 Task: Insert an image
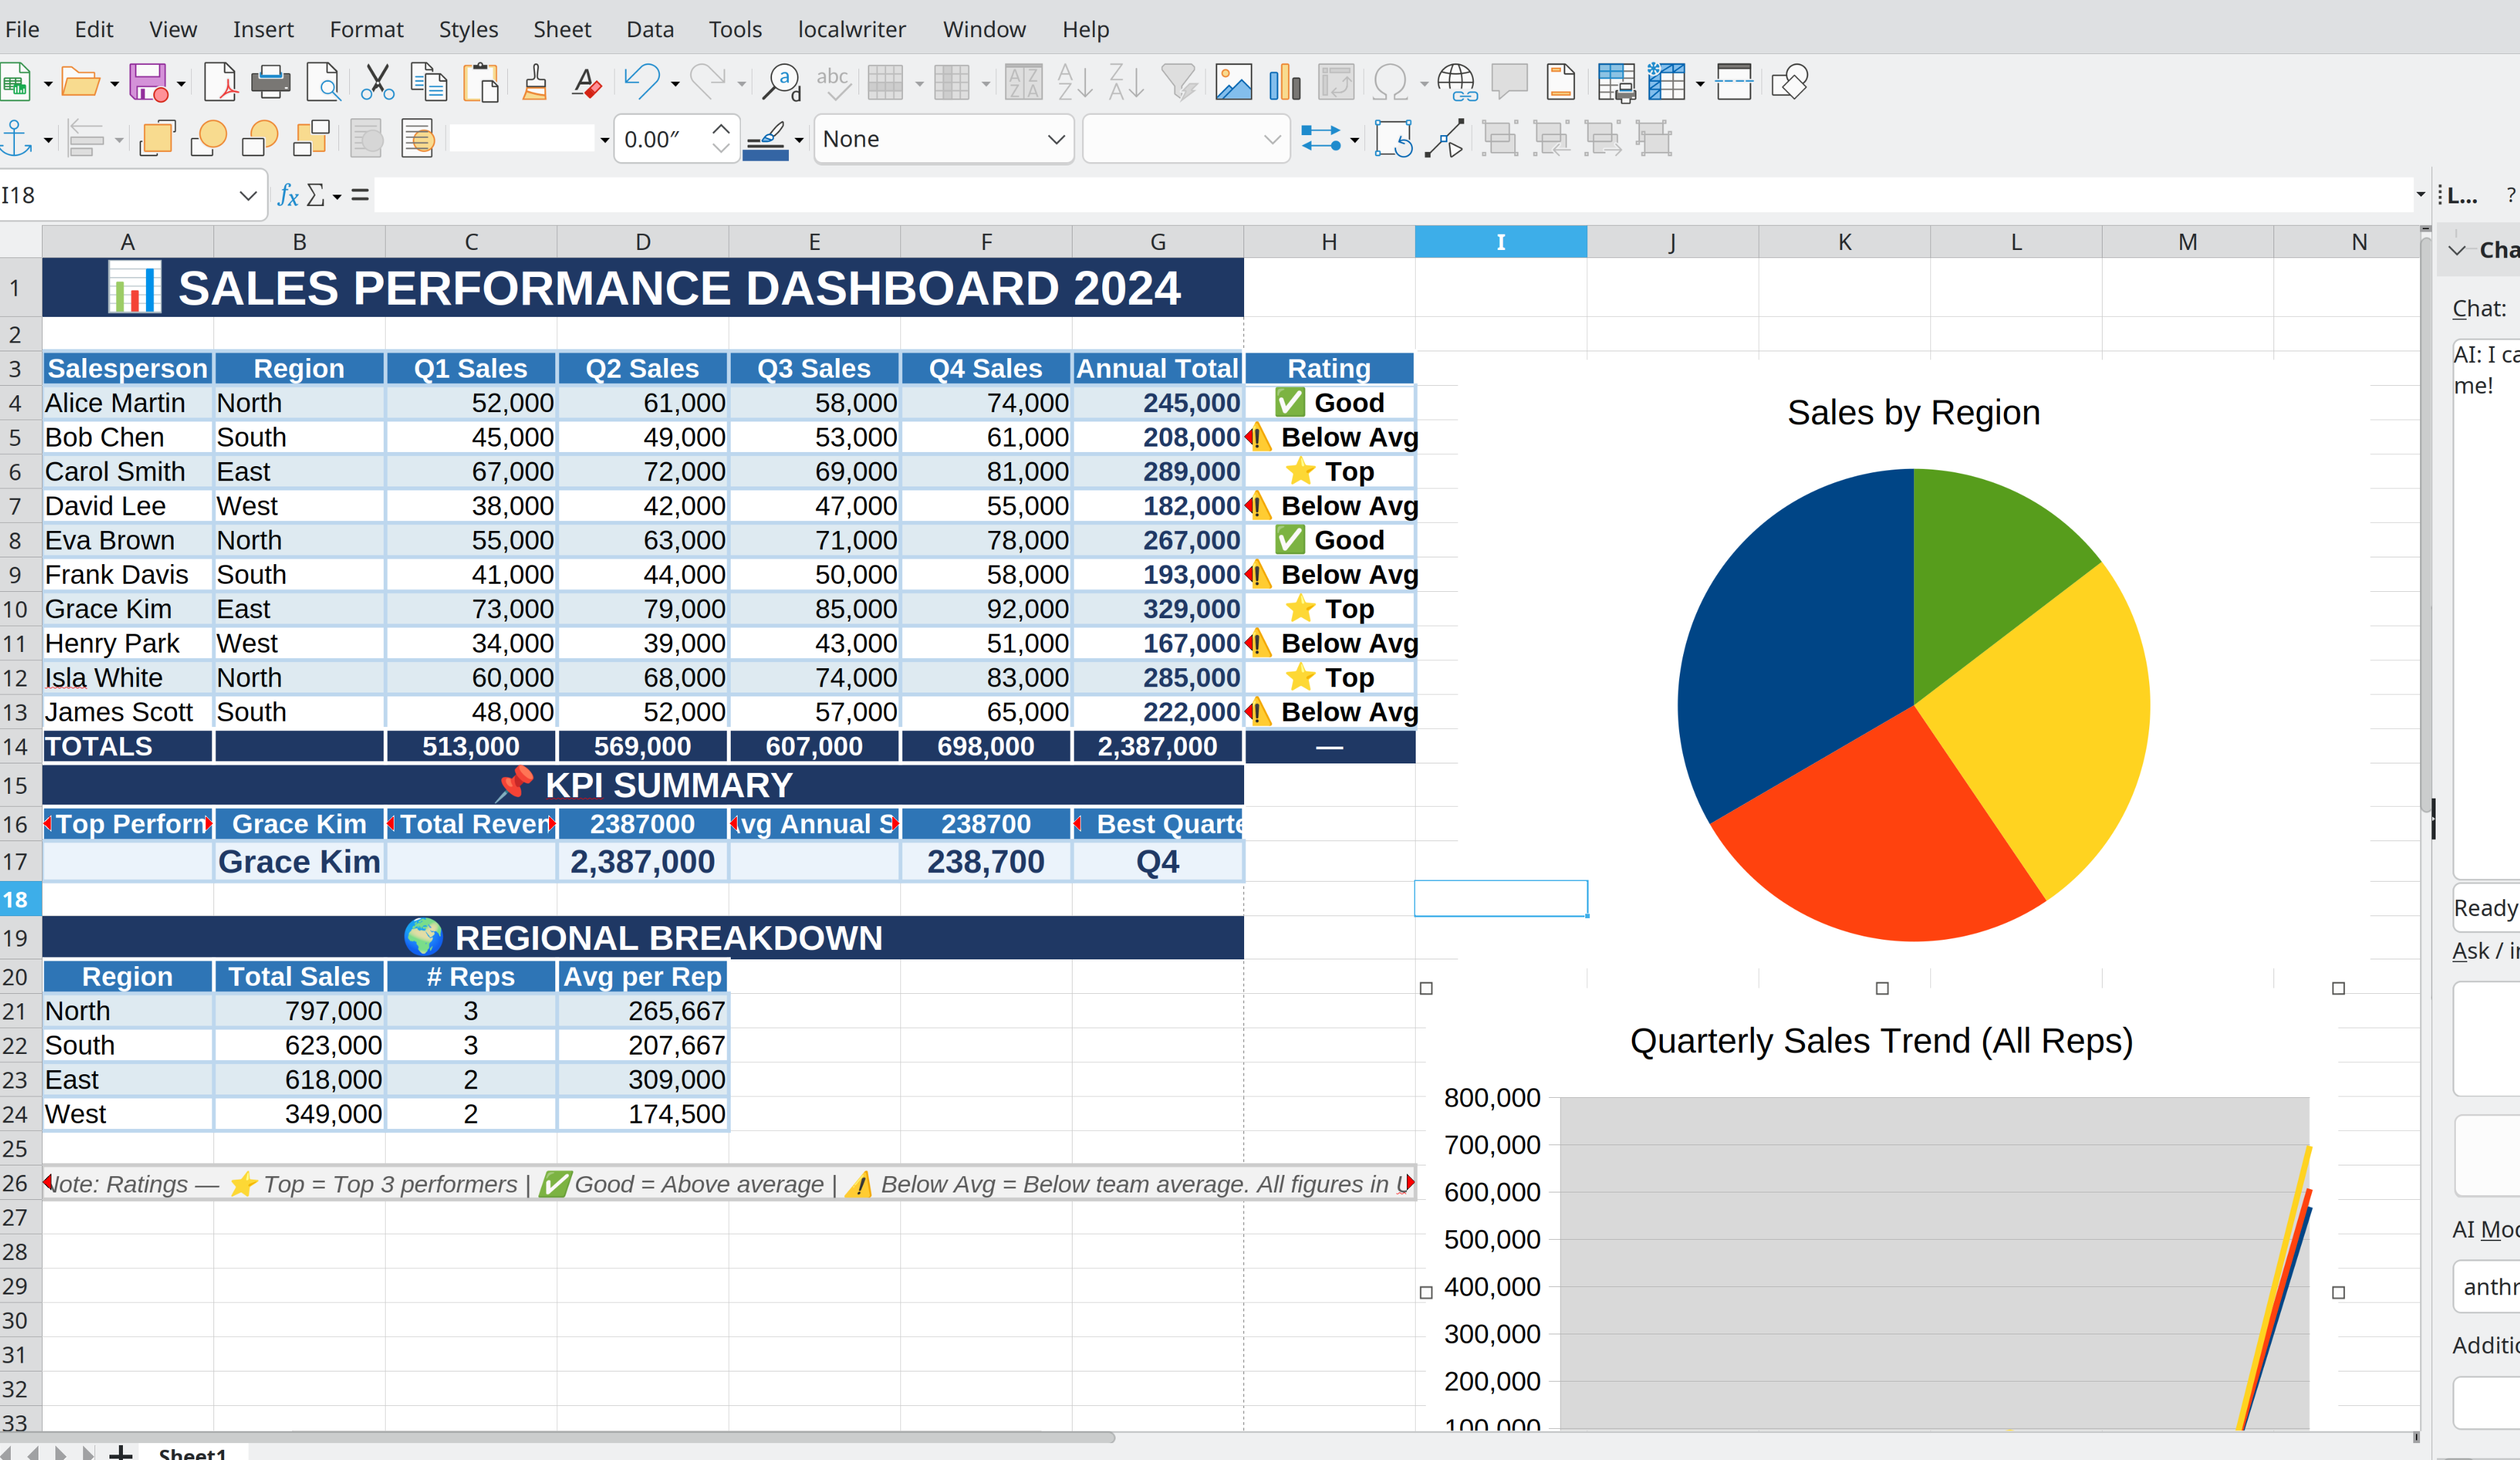1233,82
